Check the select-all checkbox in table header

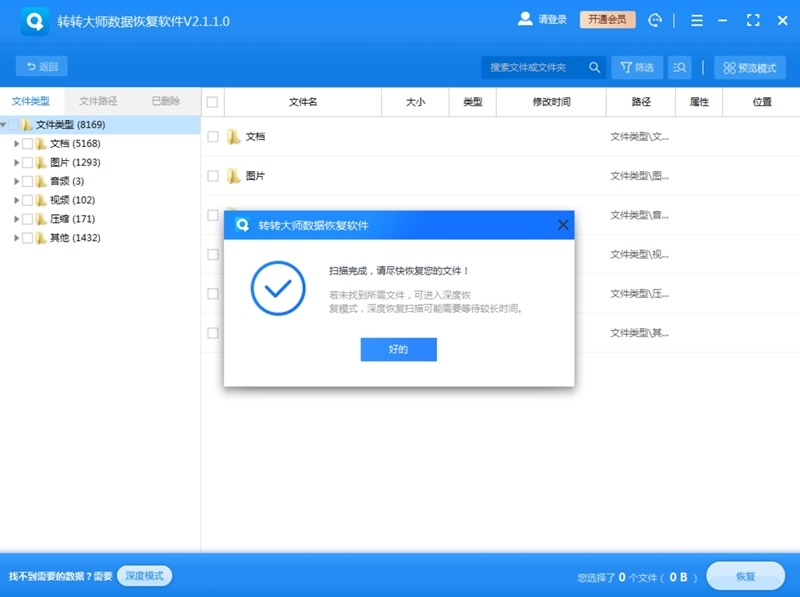[212, 102]
